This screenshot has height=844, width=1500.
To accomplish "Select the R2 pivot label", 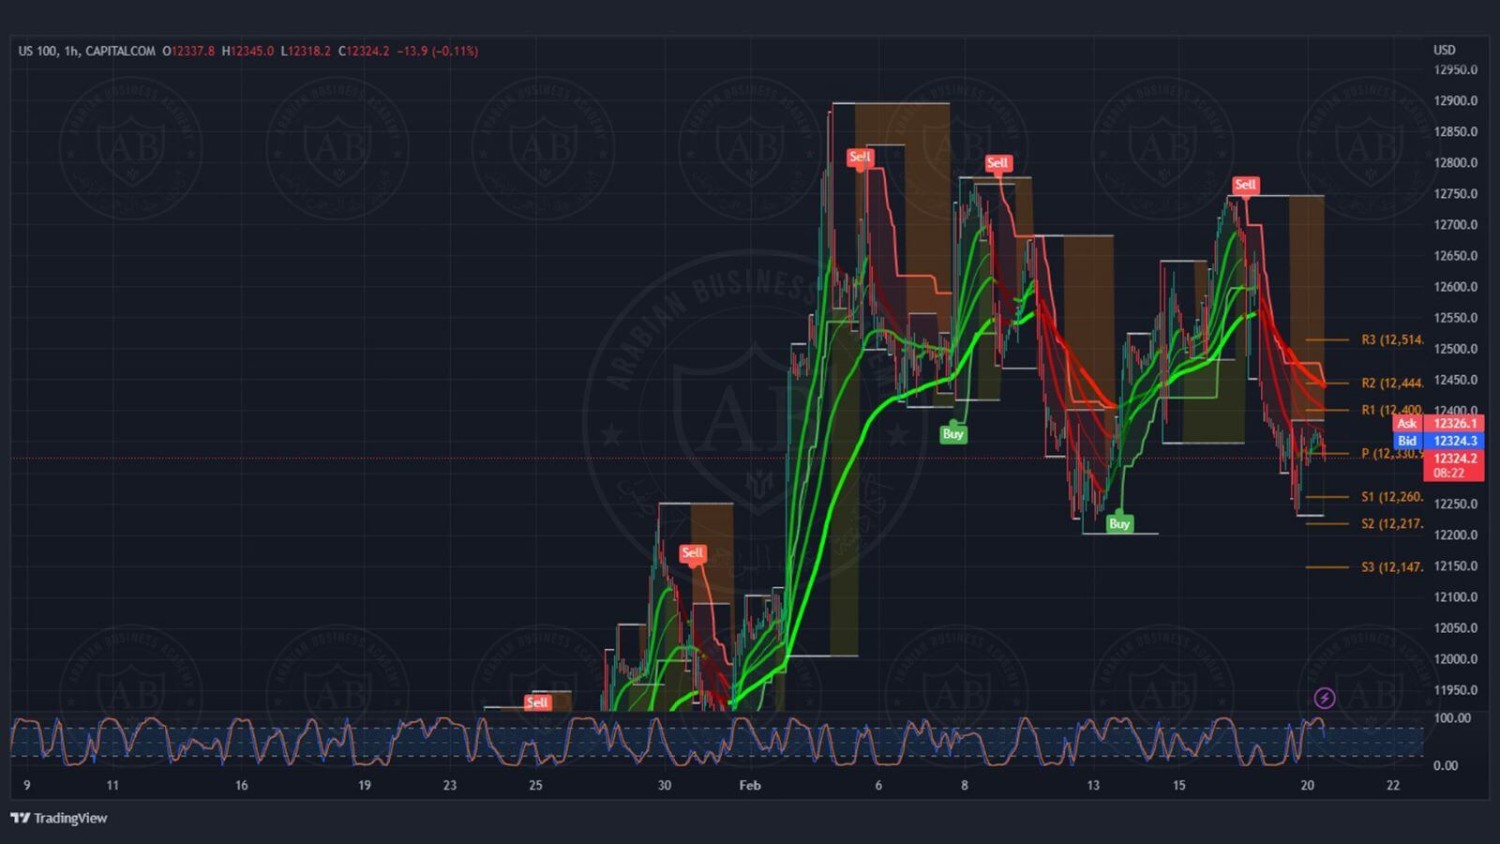I will click(x=1392, y=383).
